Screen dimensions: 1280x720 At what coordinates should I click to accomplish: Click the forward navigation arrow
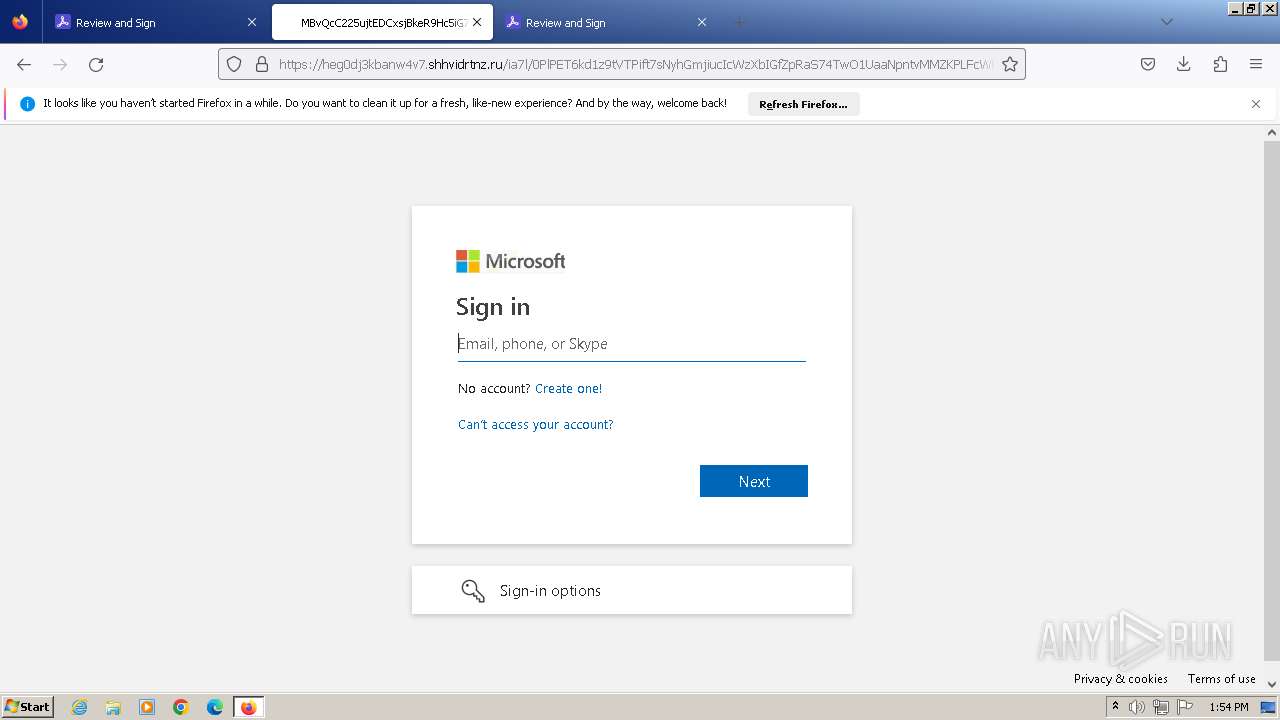[x=60, y=64]
